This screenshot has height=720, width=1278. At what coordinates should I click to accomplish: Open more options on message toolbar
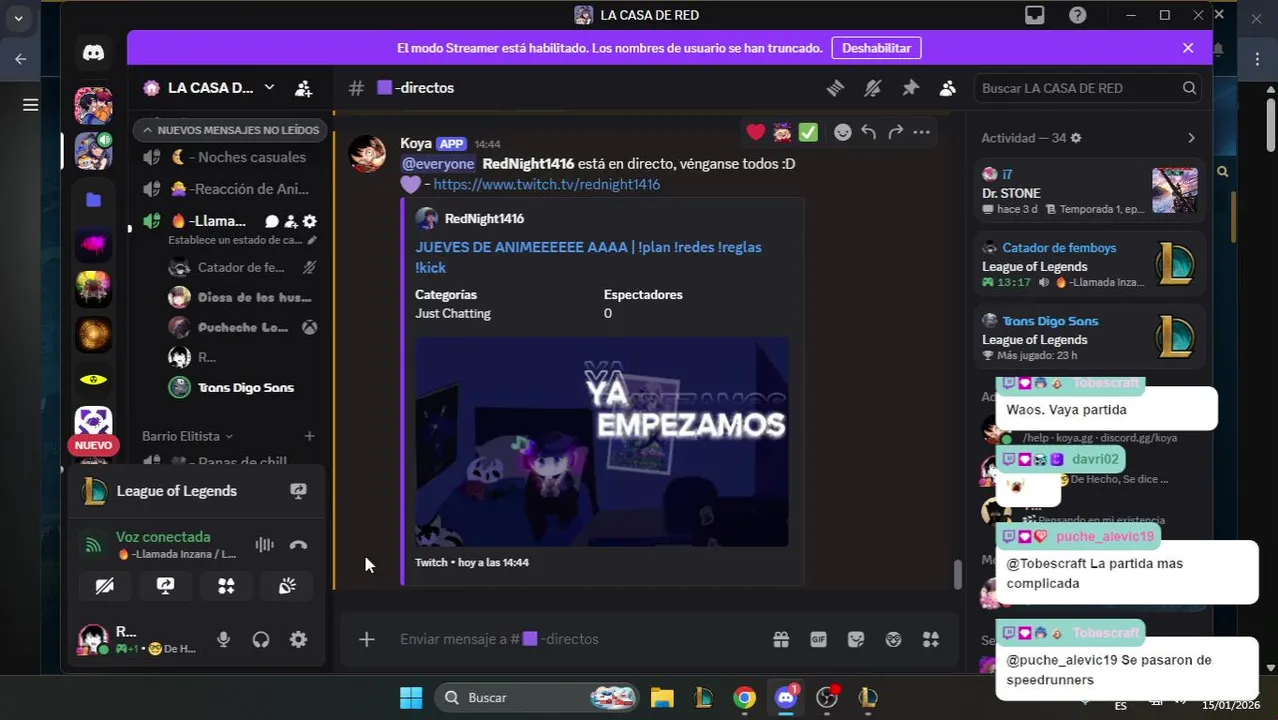pyautogui.click(x=922, y=132)
